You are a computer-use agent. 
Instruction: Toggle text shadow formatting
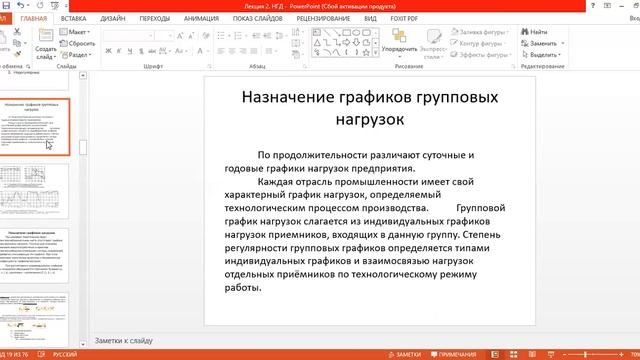point(141,51)
